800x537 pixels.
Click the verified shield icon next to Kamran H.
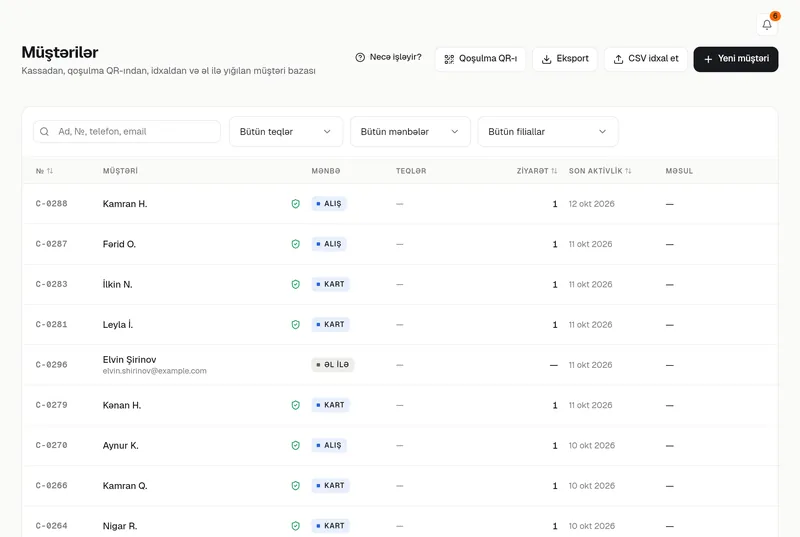click(x=295, y=204)
